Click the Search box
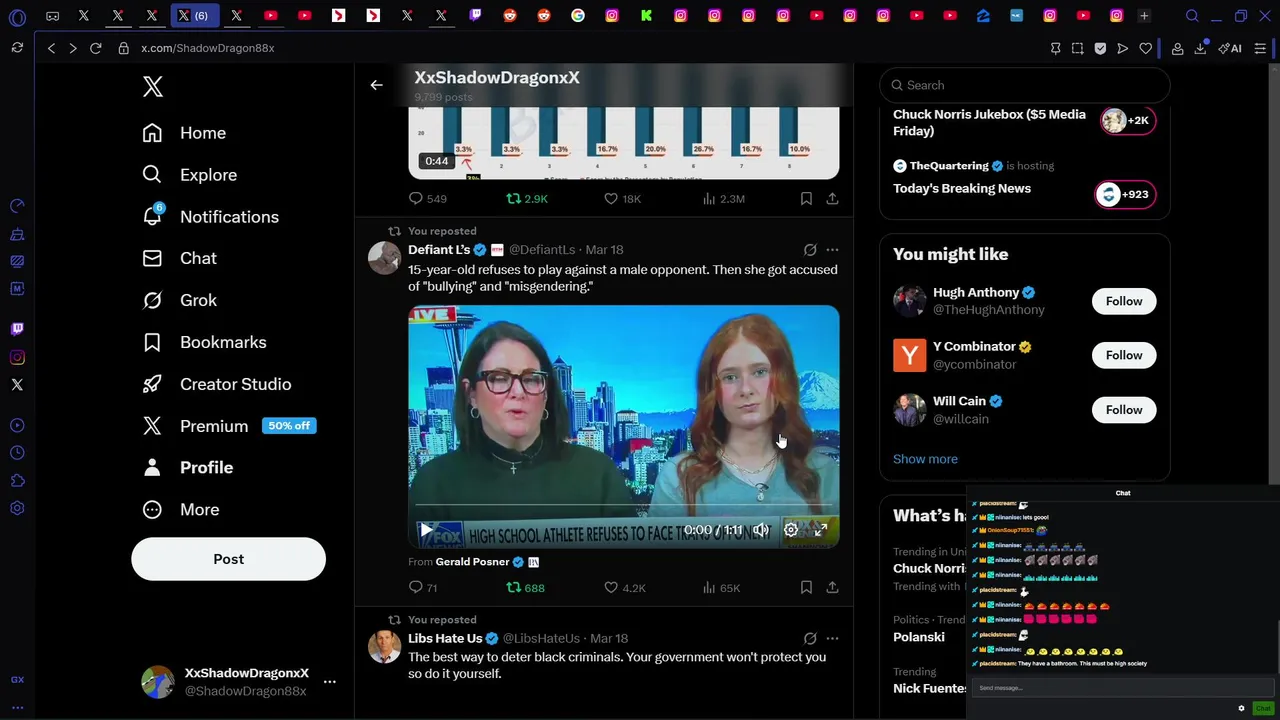1280x720 pixels. point(1024,85)
